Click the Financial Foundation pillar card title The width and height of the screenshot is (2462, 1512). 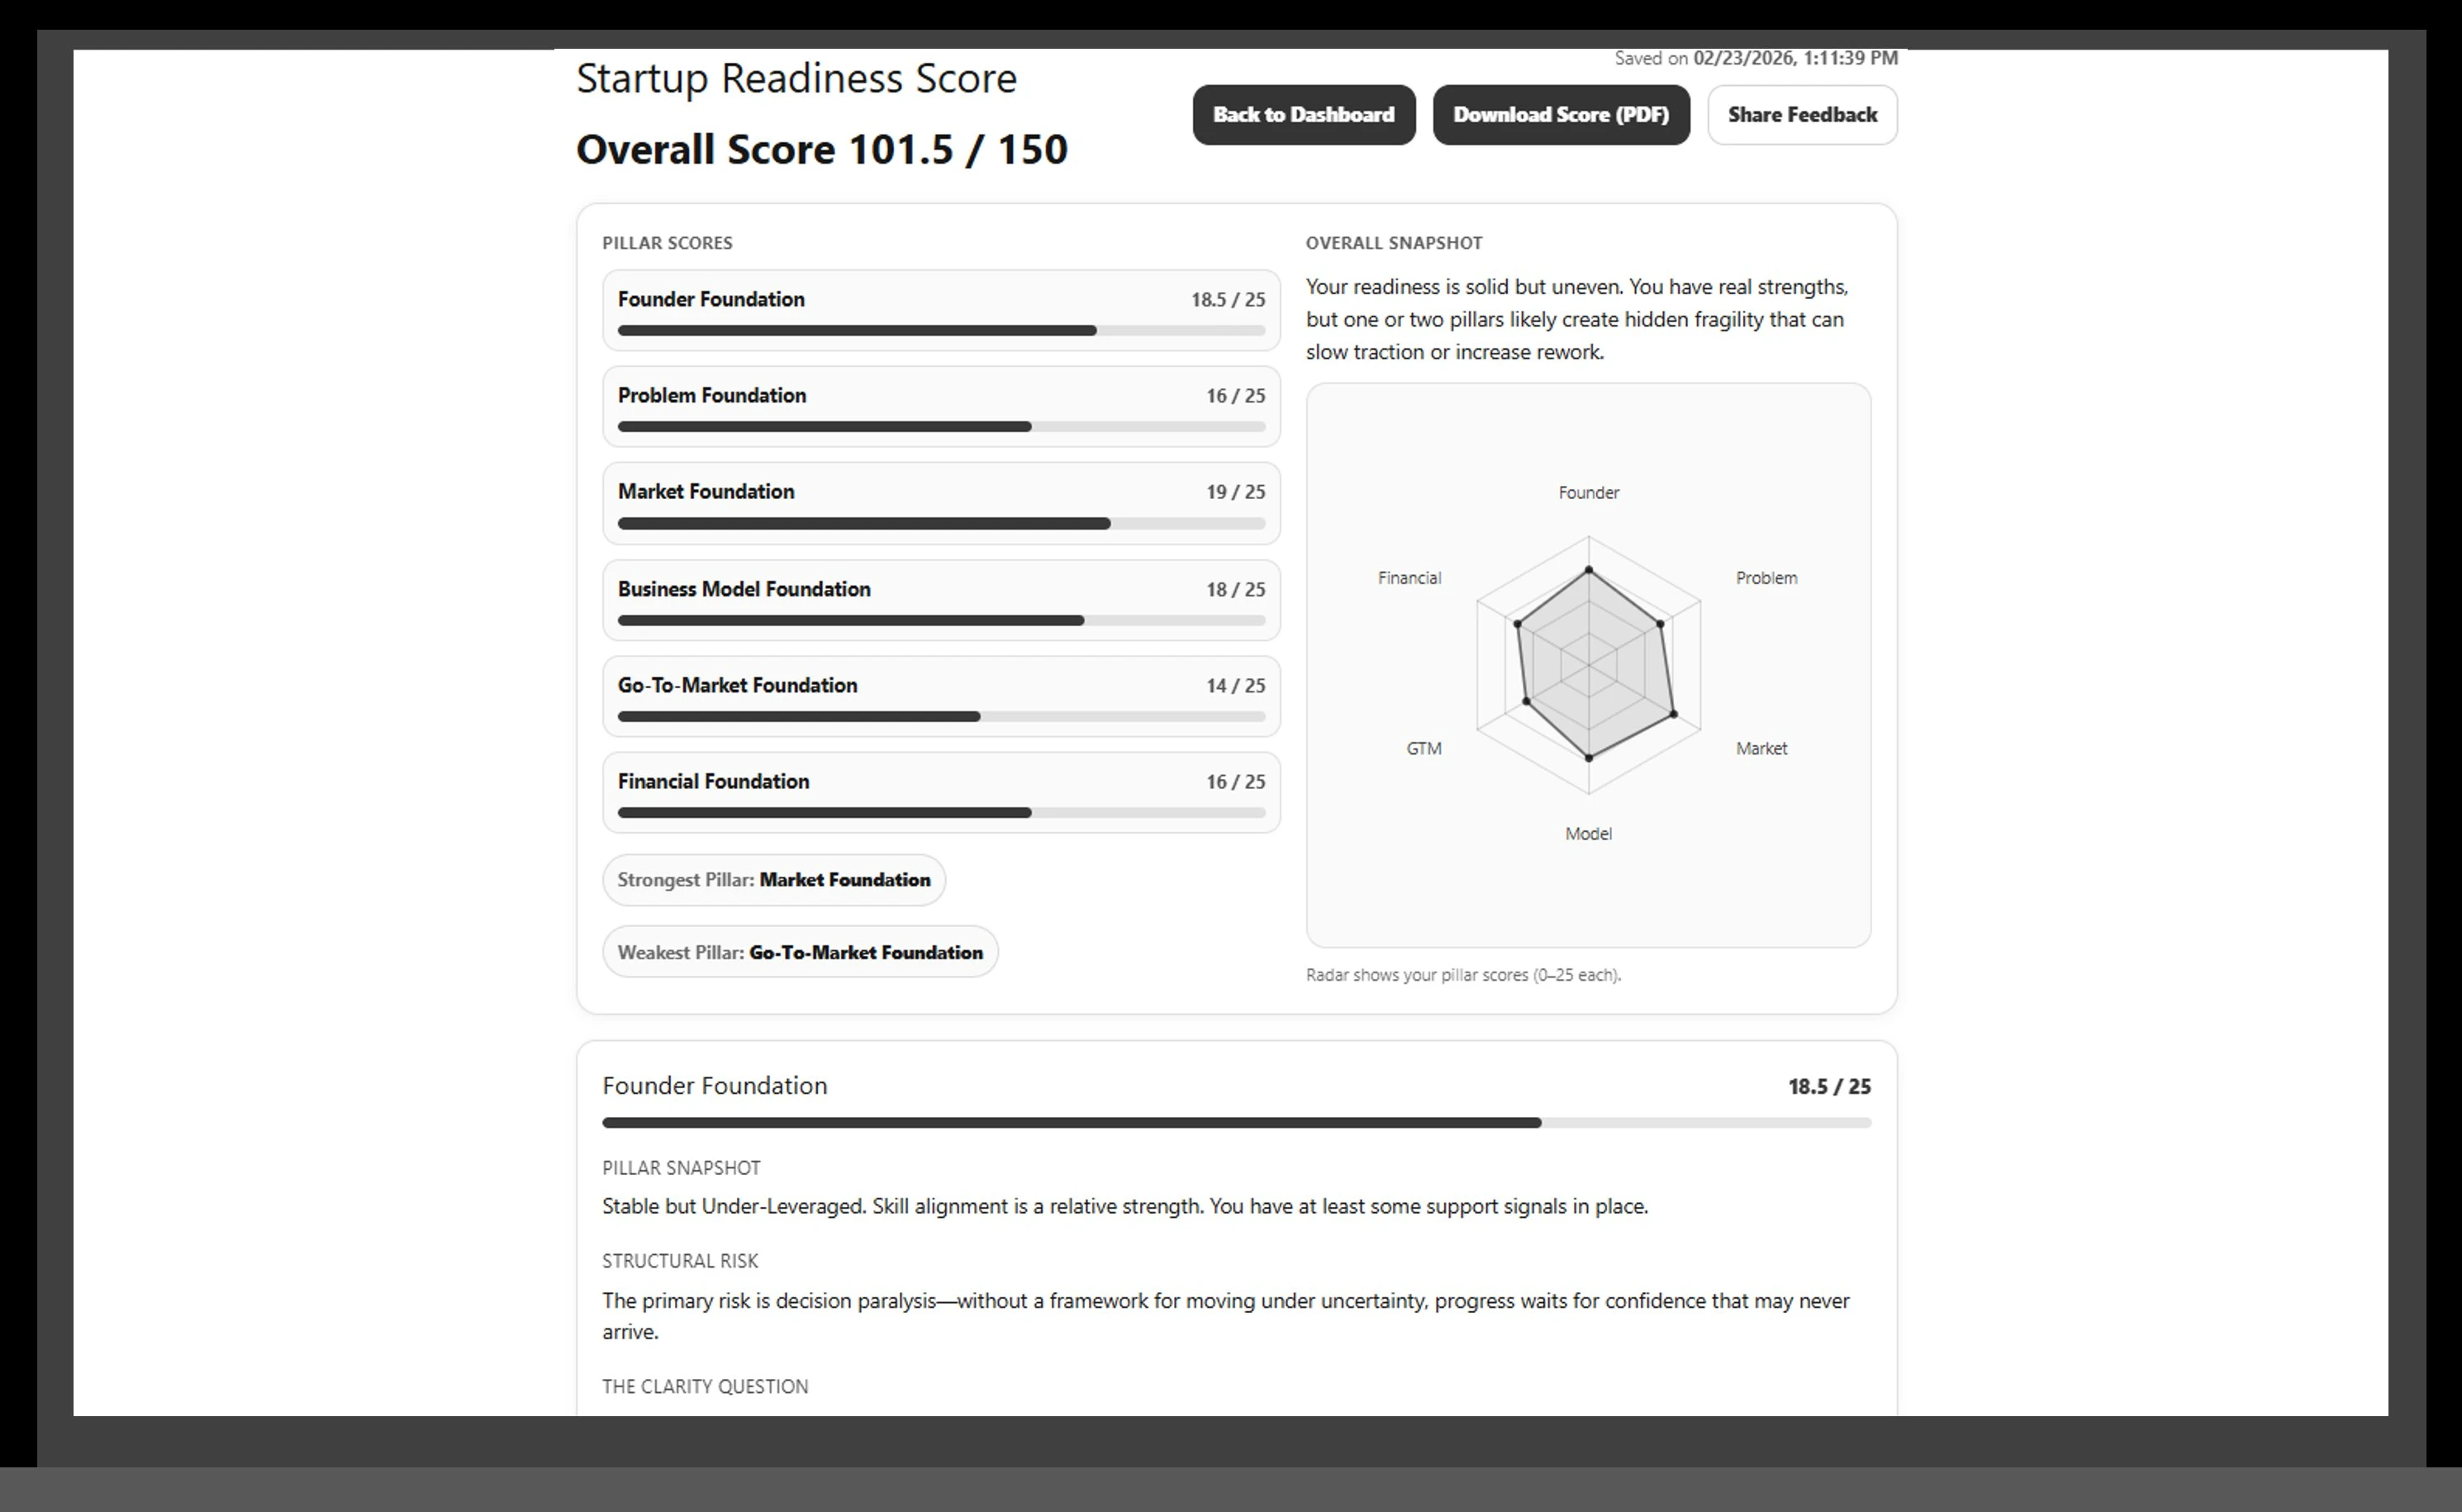[713, 782]
